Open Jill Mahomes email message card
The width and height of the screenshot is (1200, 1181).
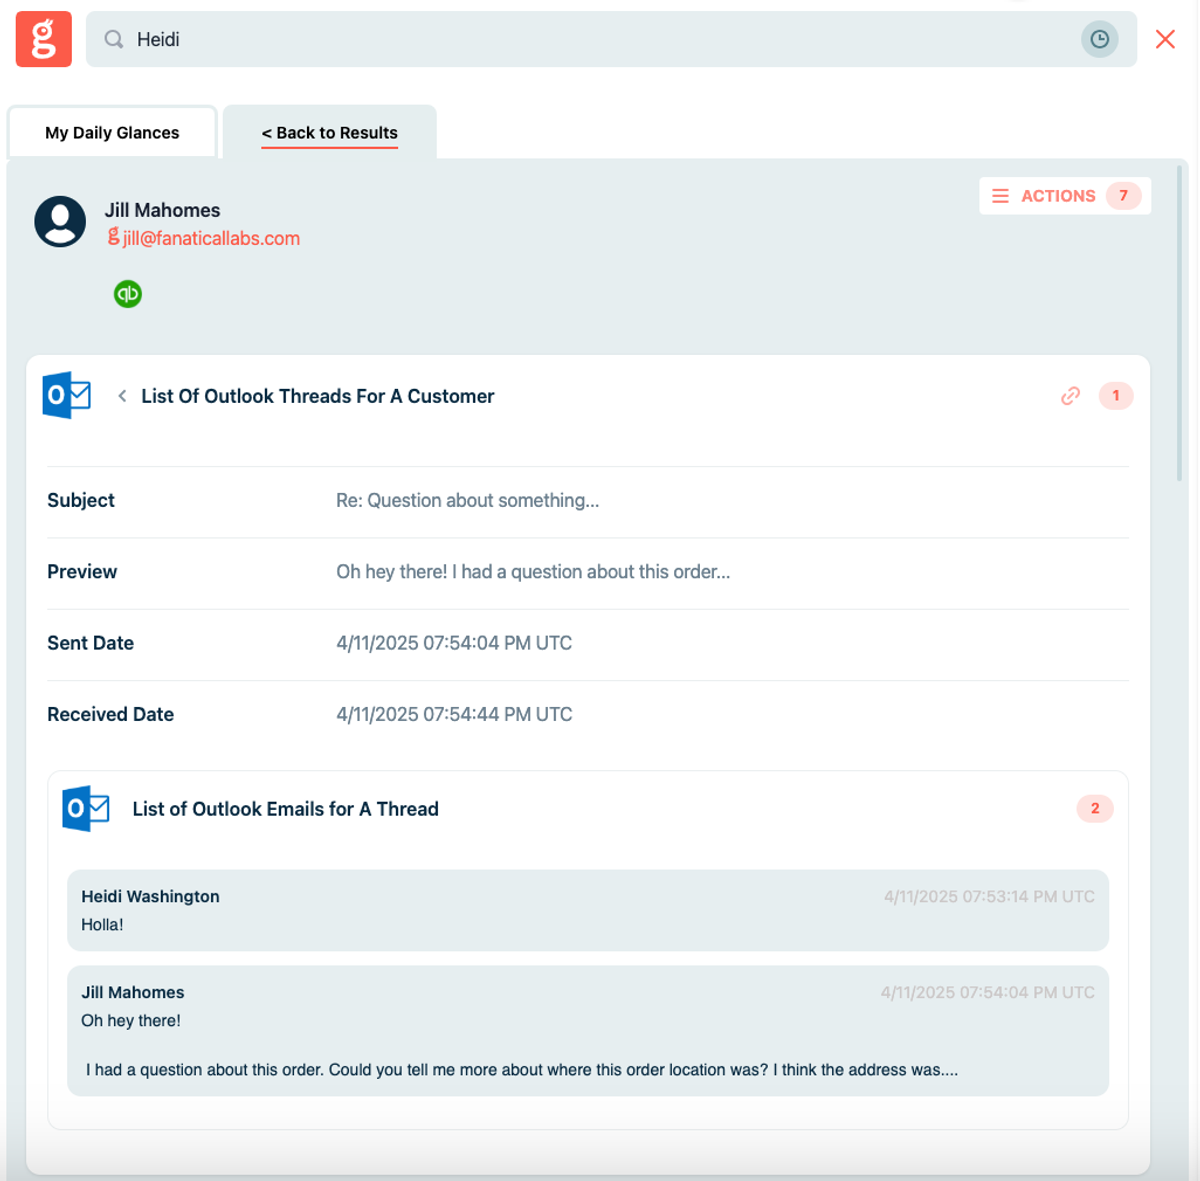588,1031
